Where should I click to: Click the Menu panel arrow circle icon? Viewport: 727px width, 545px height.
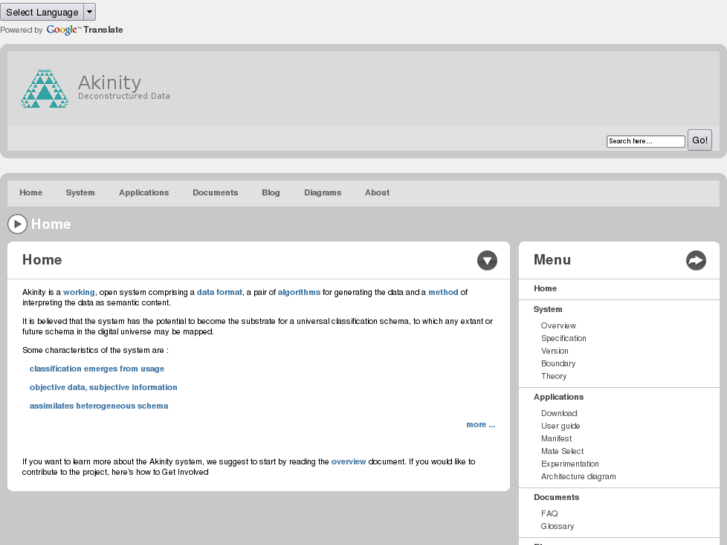[x=696, y=260]
